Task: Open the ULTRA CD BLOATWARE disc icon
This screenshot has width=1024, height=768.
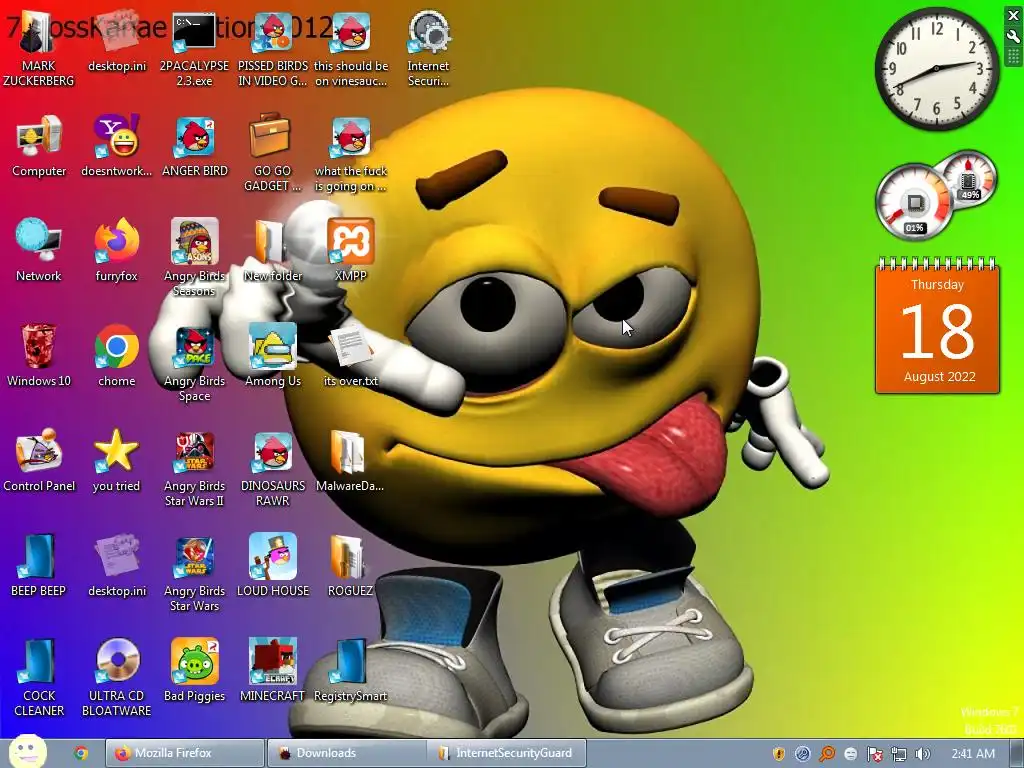Action: pyautogui.click(x=116, y=678)
